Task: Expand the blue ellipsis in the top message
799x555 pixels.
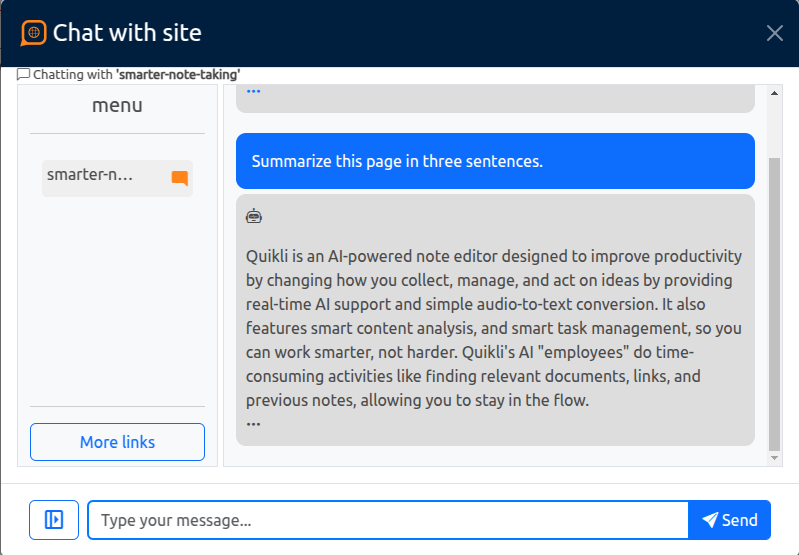Action: [x=253, y=92]
